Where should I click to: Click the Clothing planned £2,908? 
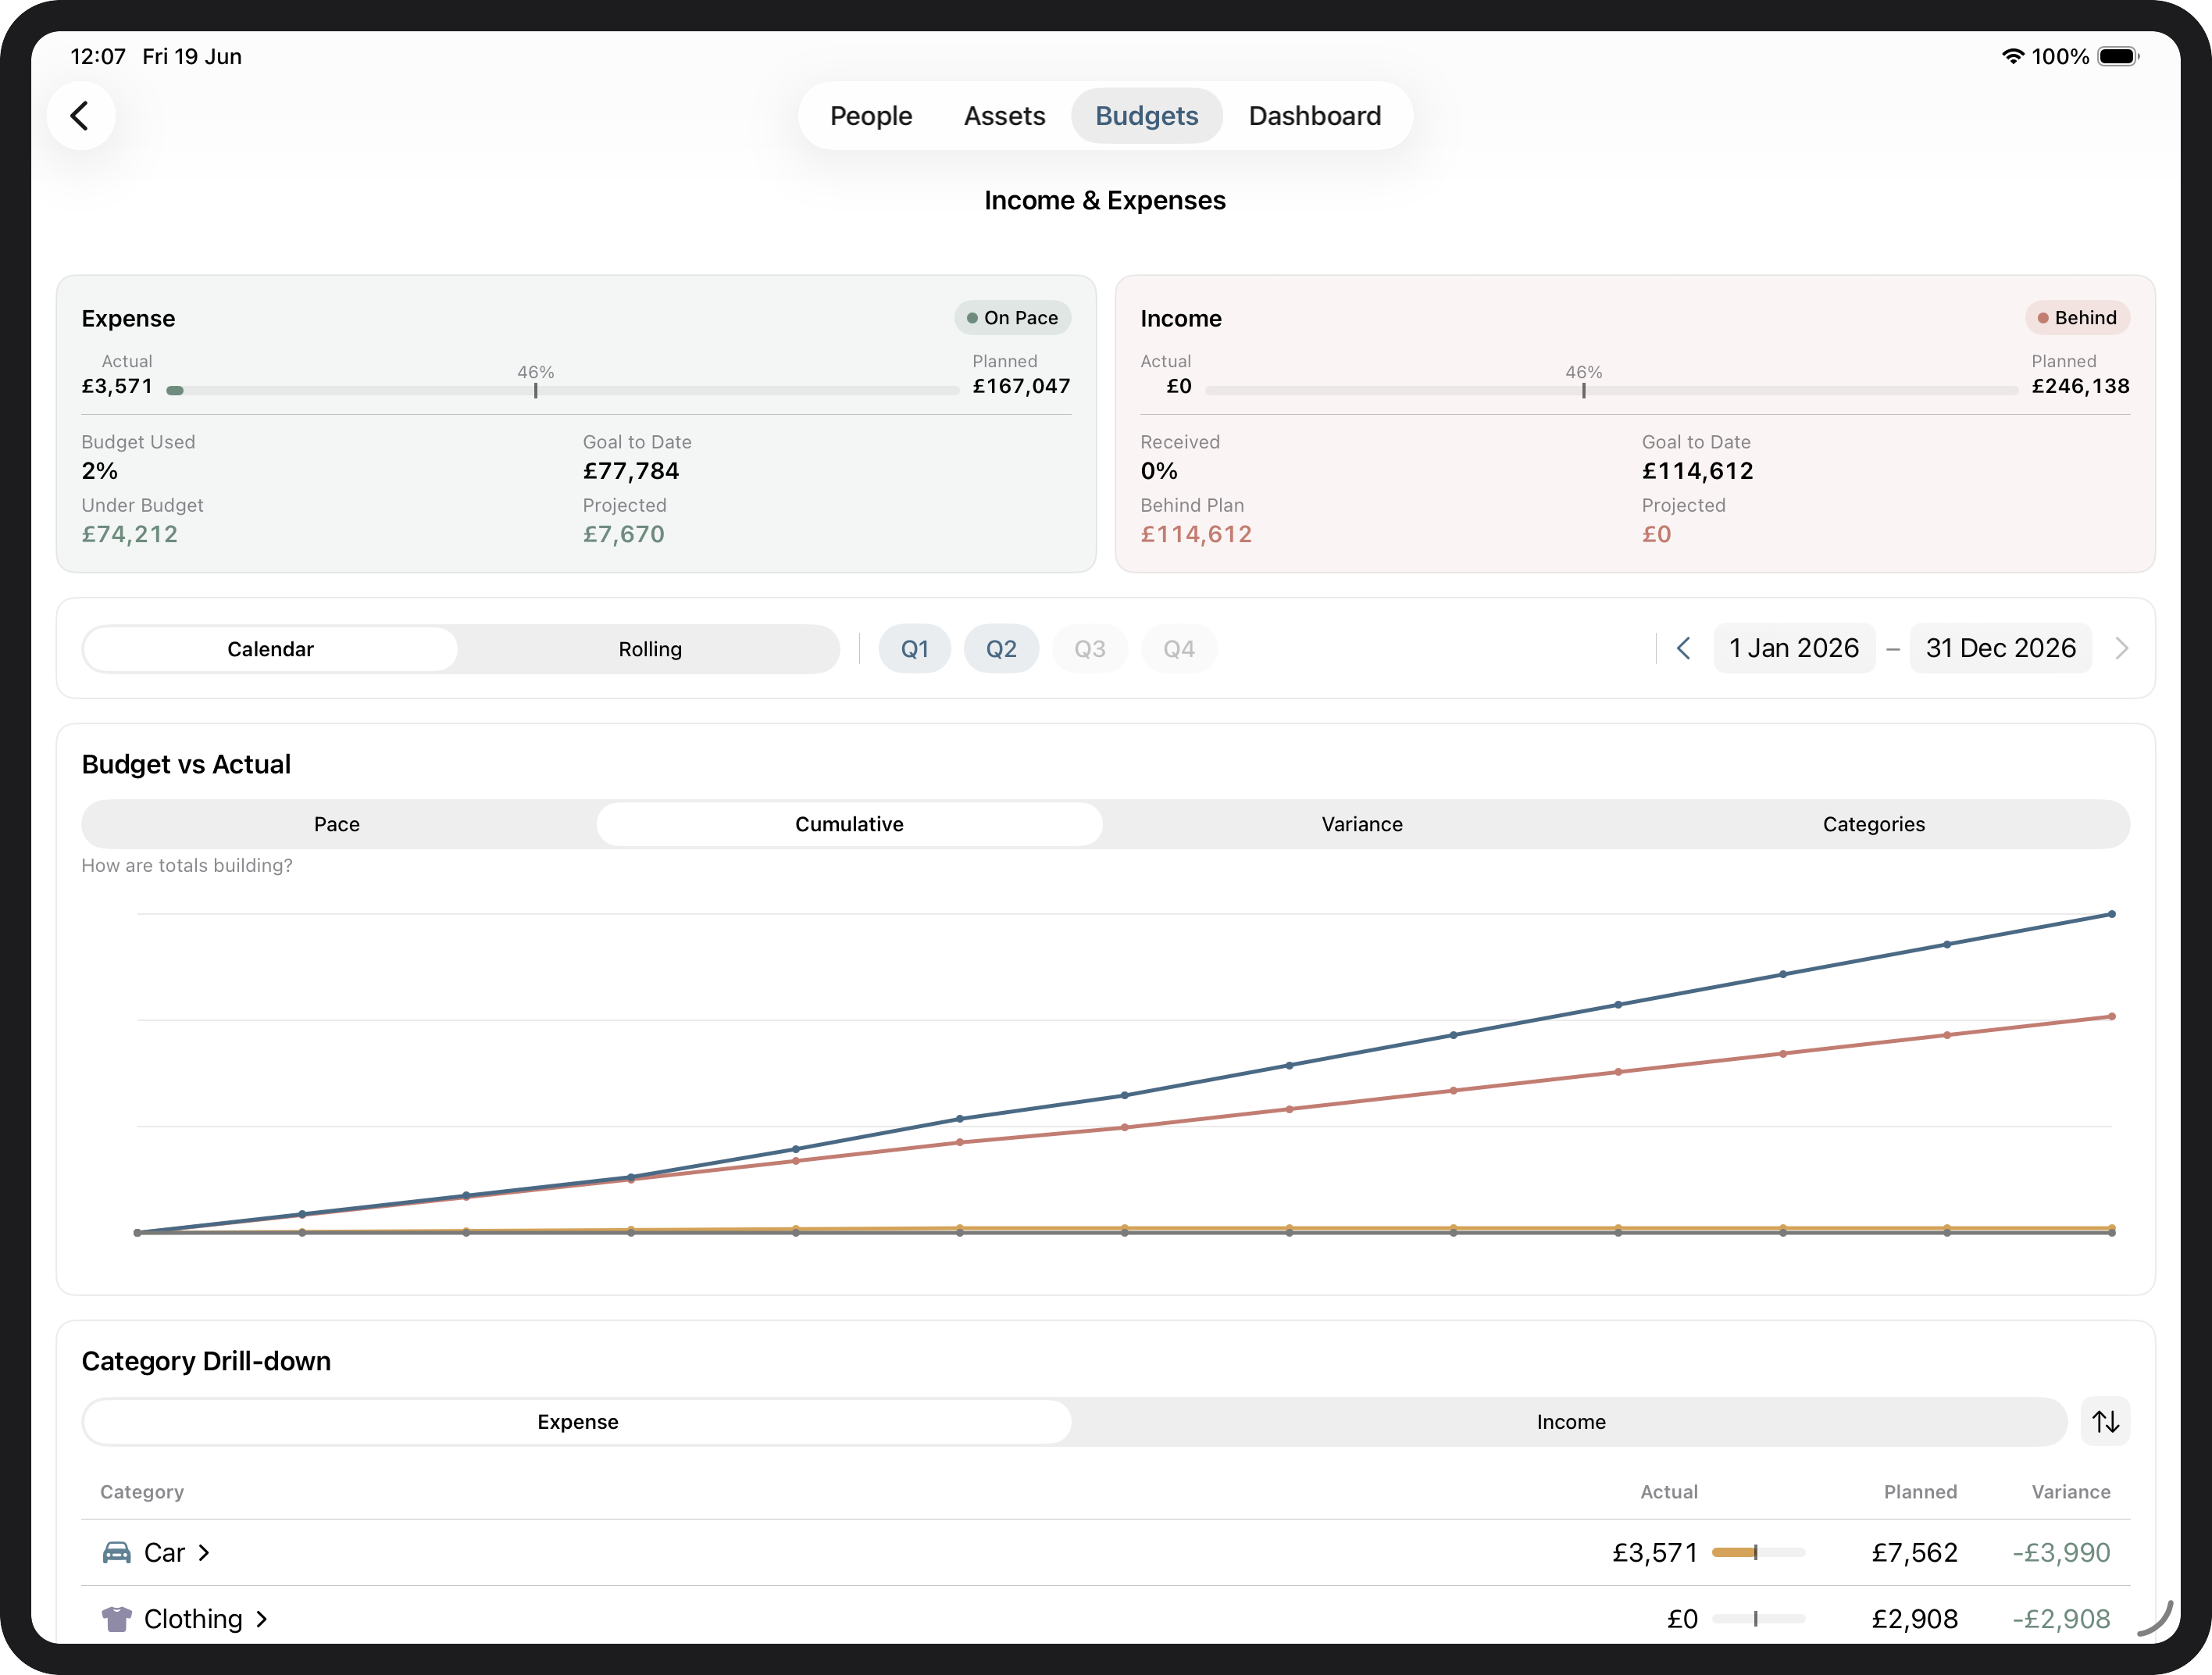(x=1914, y=1619)
